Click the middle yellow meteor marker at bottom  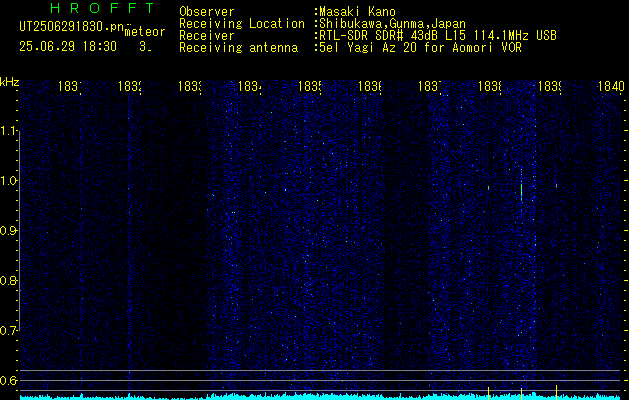521,393
